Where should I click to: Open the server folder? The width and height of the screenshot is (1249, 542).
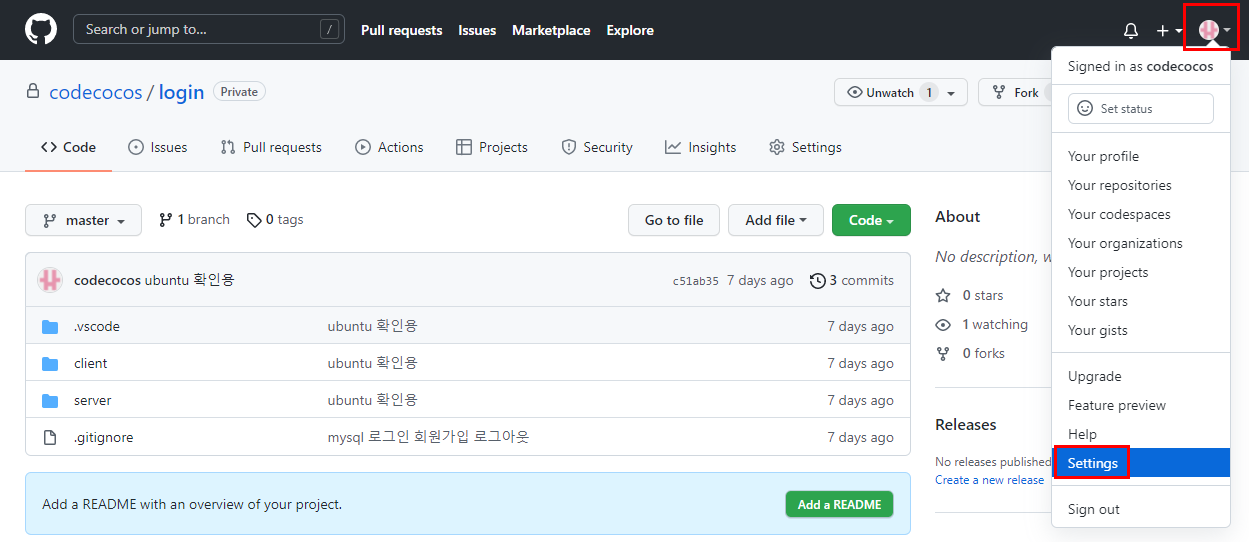(x=93, y=400)
